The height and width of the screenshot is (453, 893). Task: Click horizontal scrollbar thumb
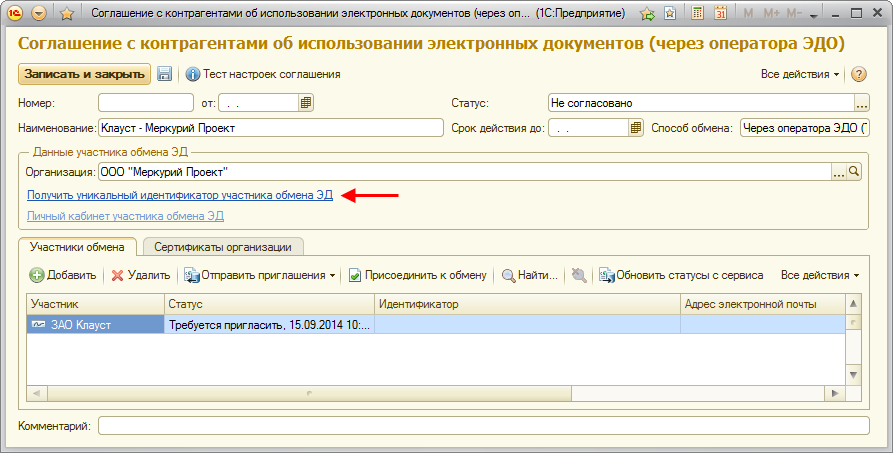[x=309, y=393]
